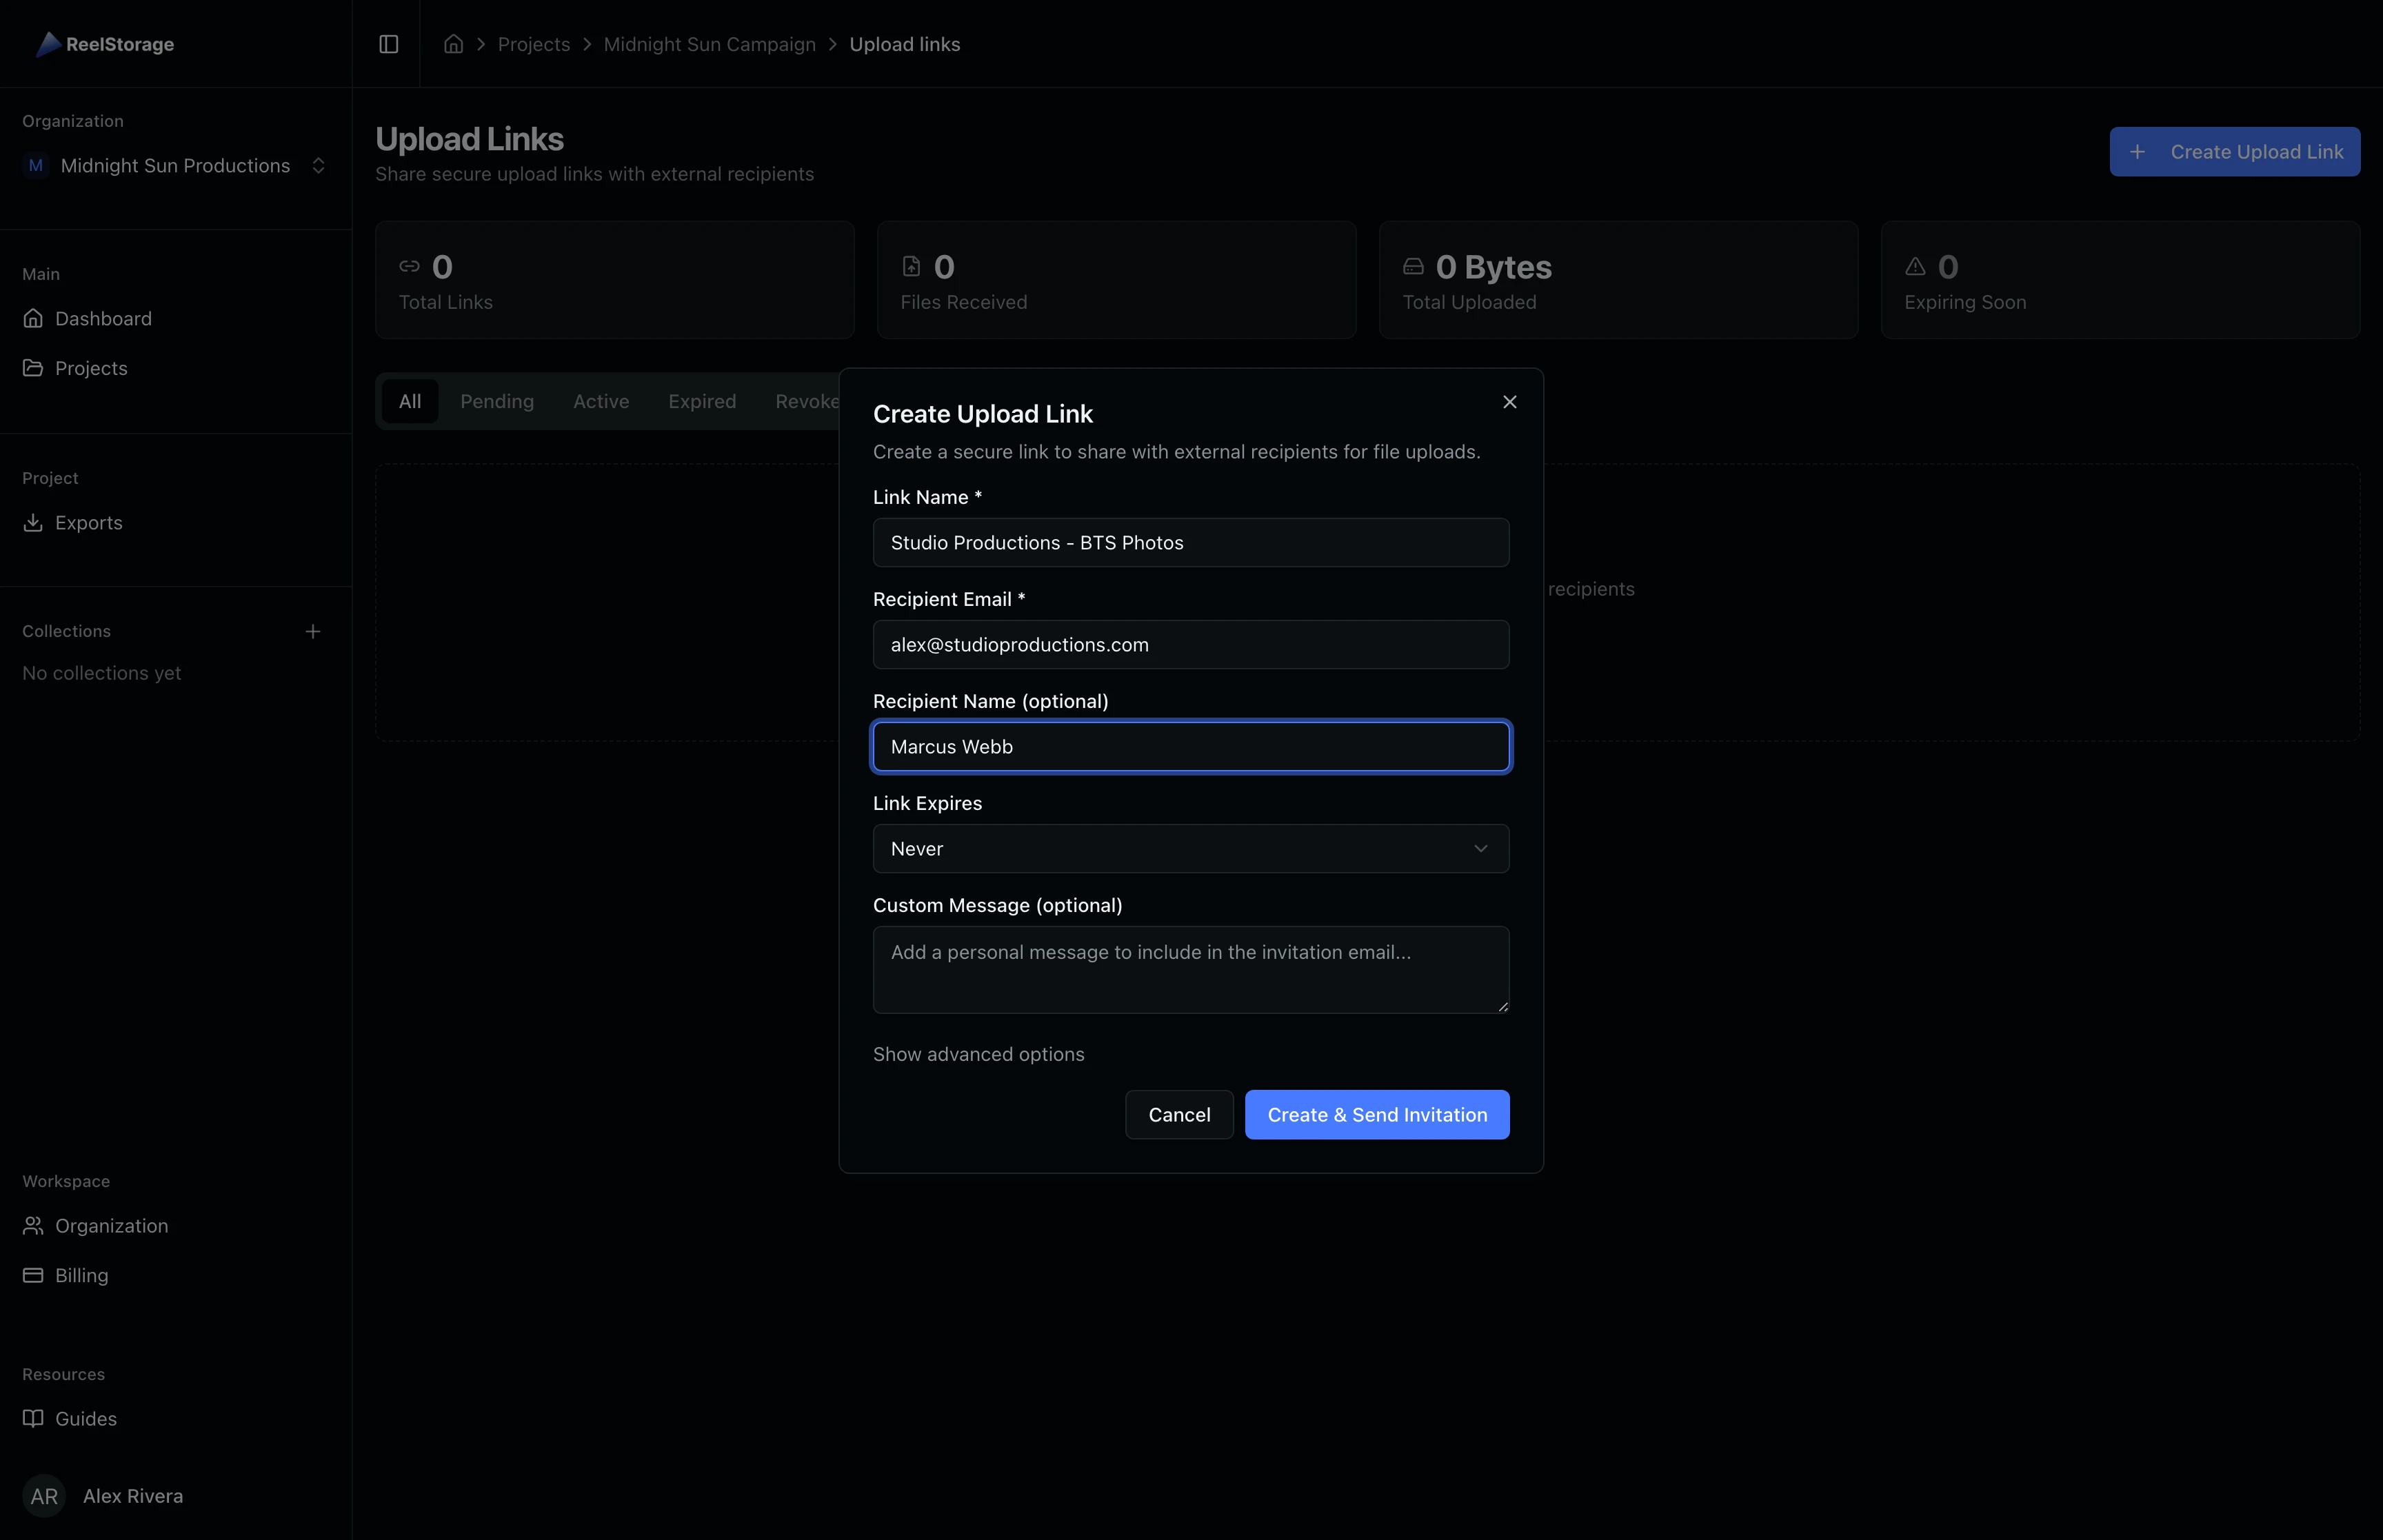Expand the advanced options in the dialog
The image size is (2383, 1540).
(978, 1054)
